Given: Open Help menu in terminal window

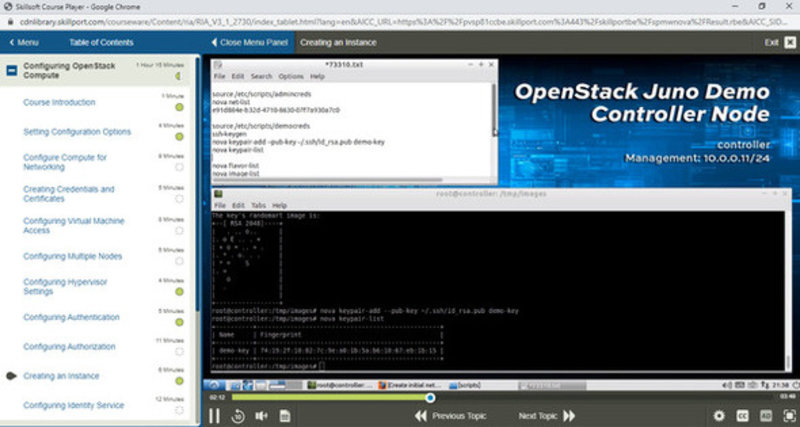Looking at the screenshot, I should [x=280, y=205].
